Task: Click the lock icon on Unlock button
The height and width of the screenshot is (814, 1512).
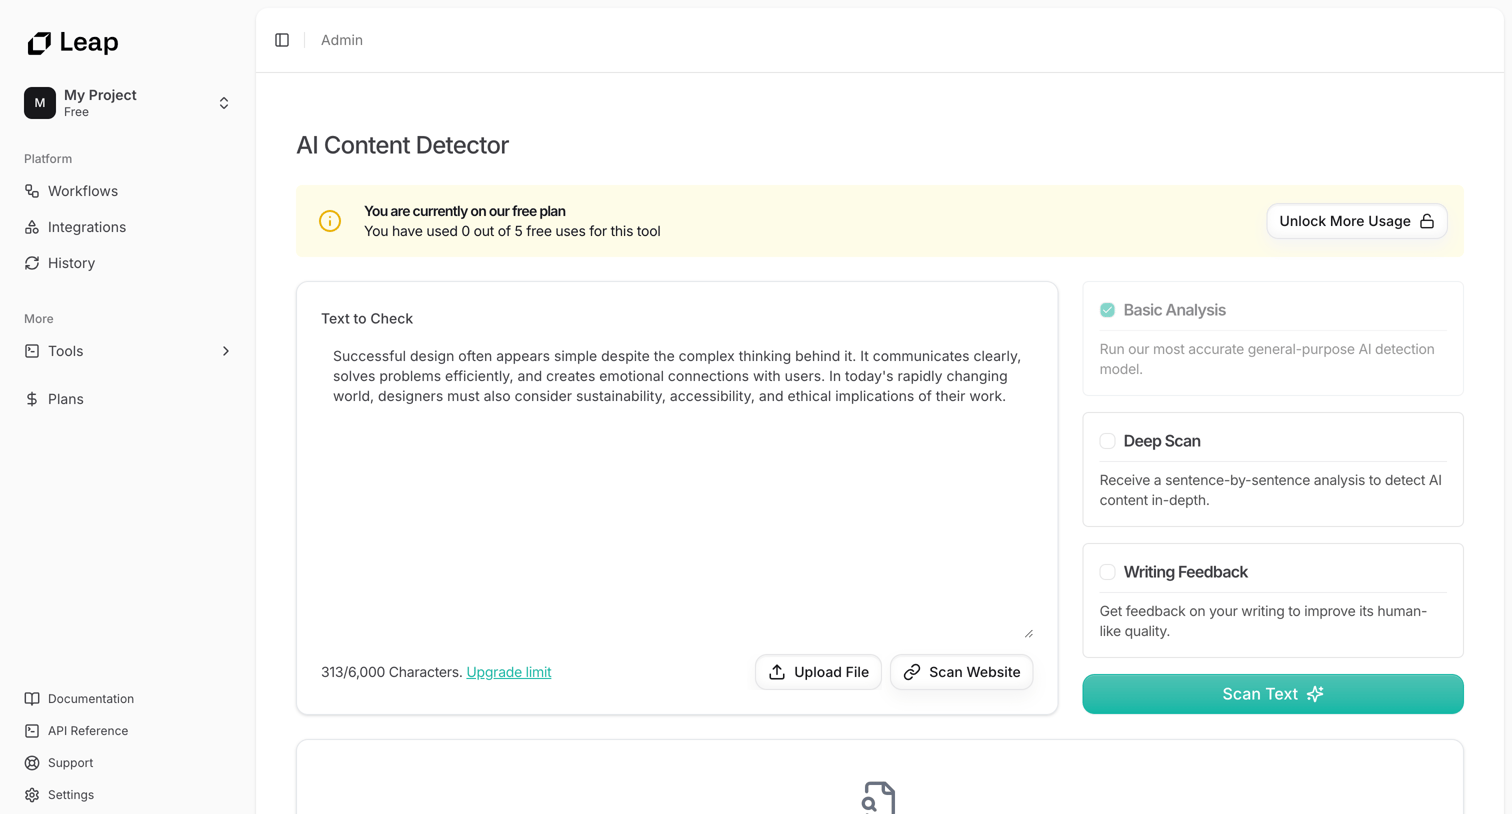Action: point(1427,221)
